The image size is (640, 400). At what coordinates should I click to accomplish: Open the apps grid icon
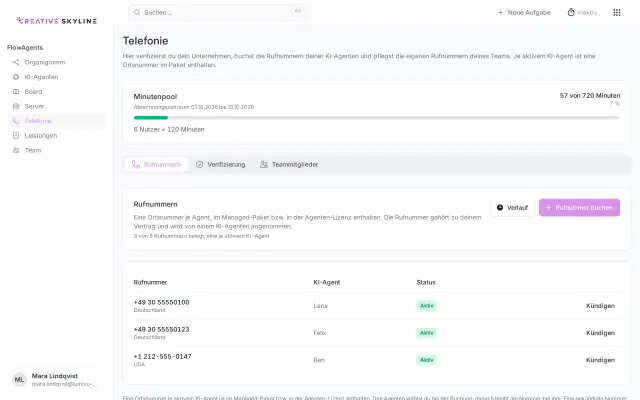point(617,13)
